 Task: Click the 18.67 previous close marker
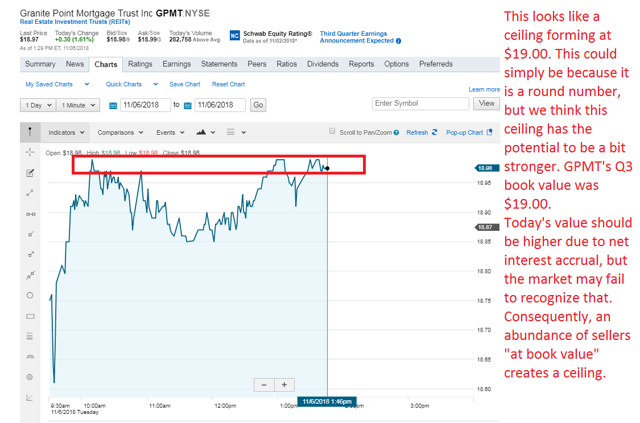pos(487,227)
